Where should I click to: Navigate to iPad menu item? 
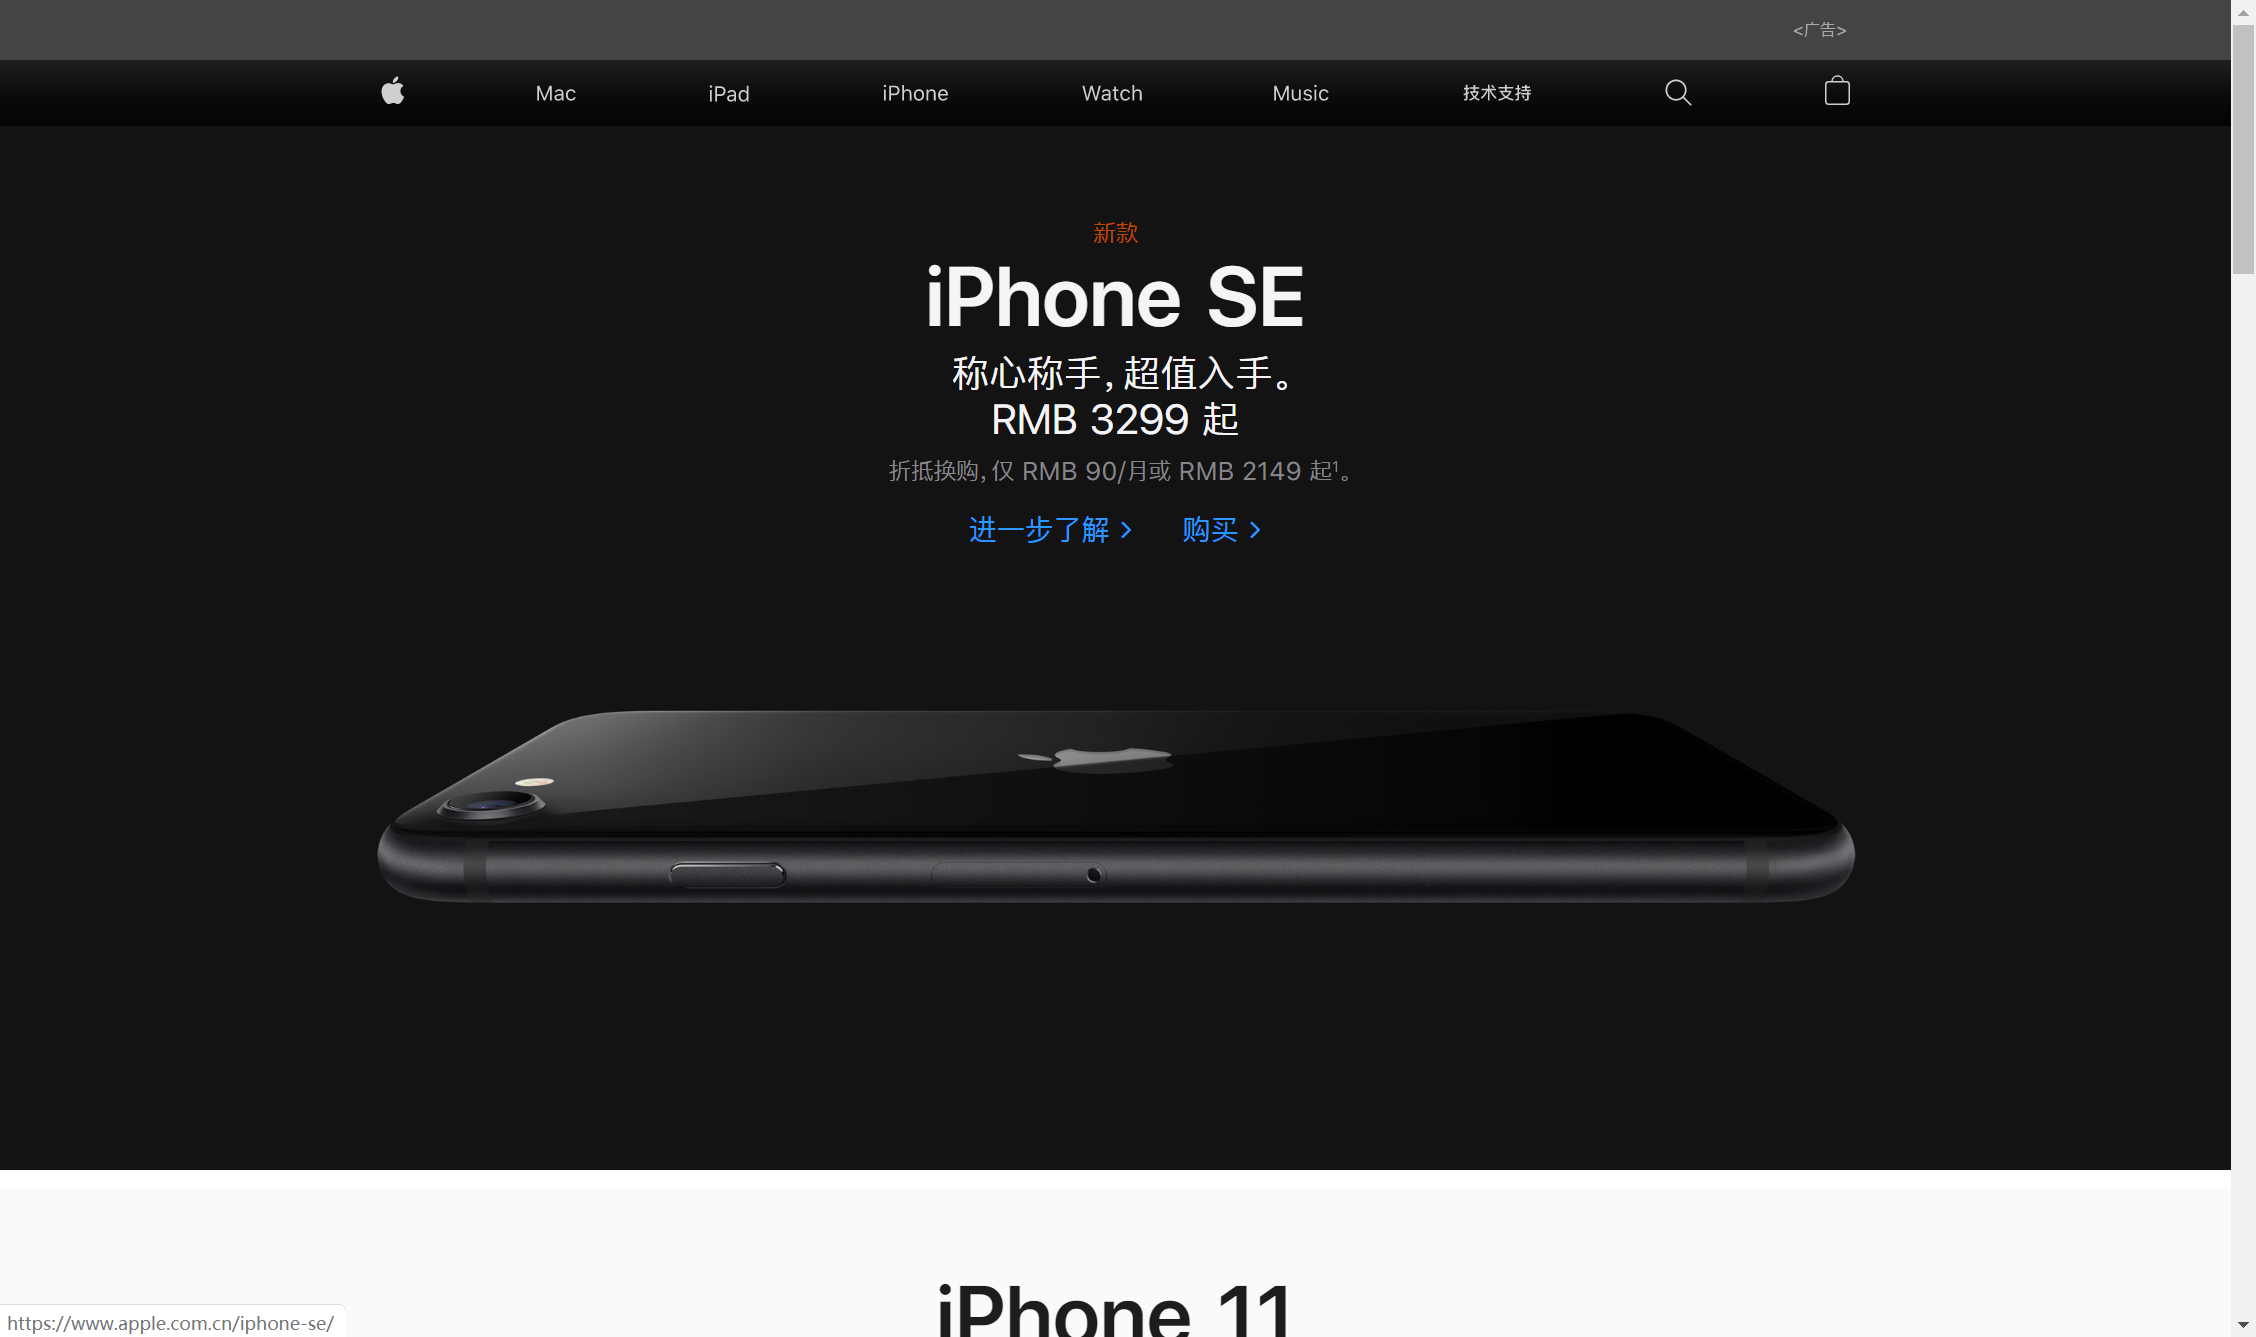(x=729, y=92)
